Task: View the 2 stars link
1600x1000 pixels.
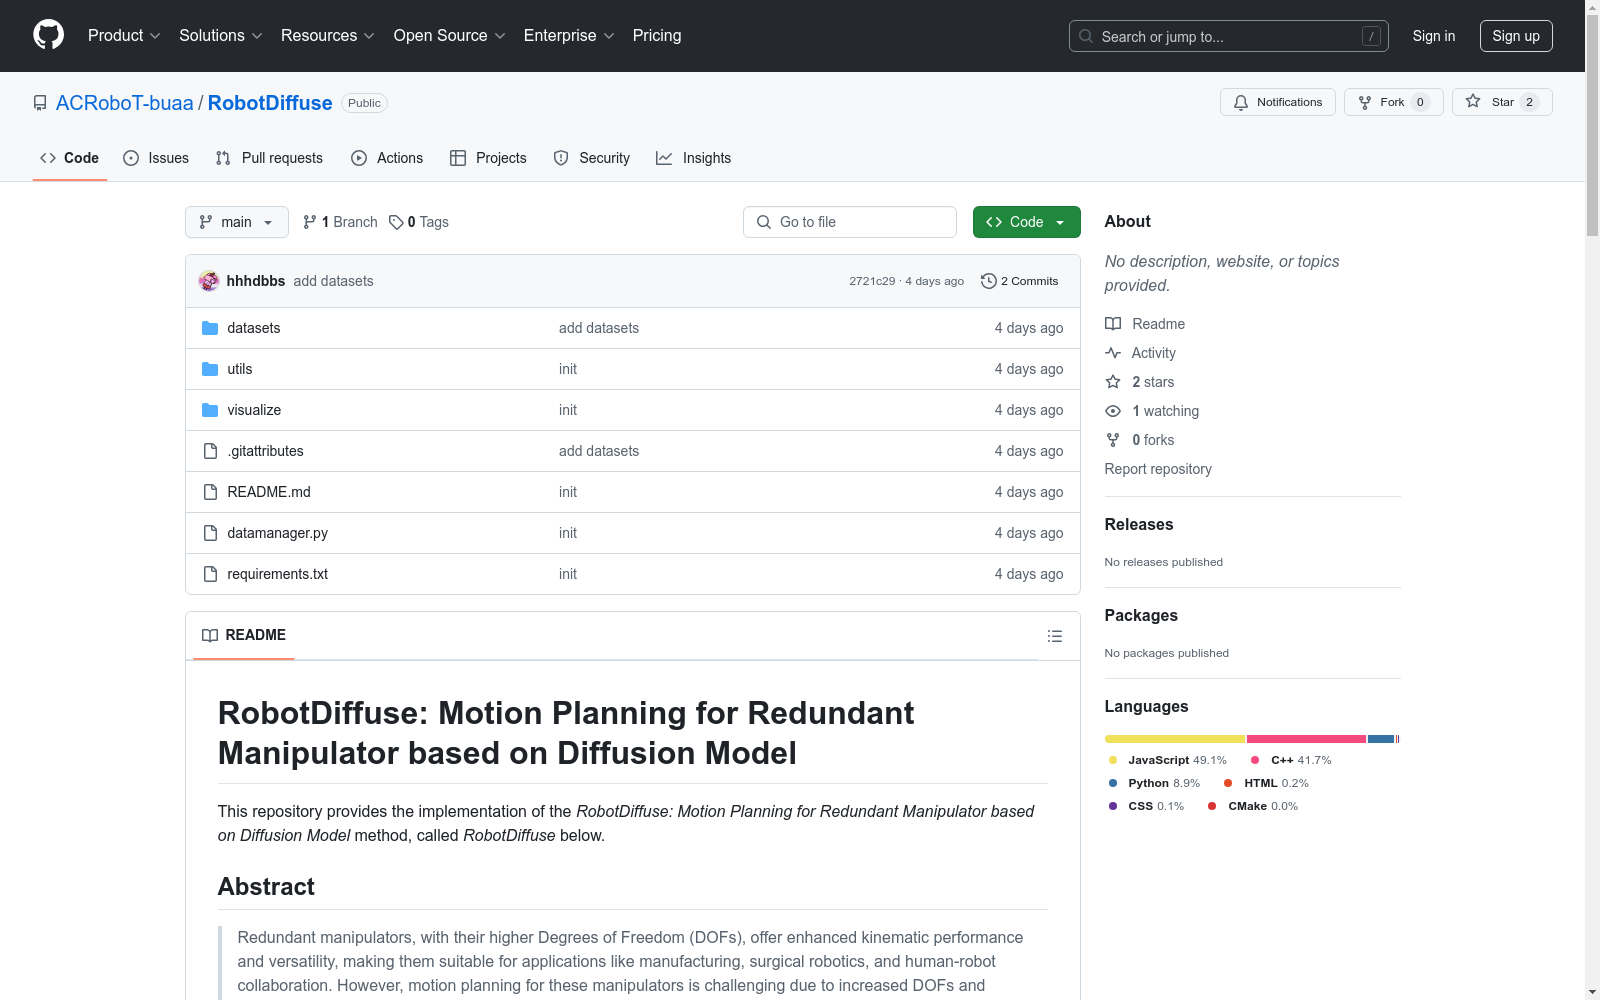Action: tap(1140, 382)
